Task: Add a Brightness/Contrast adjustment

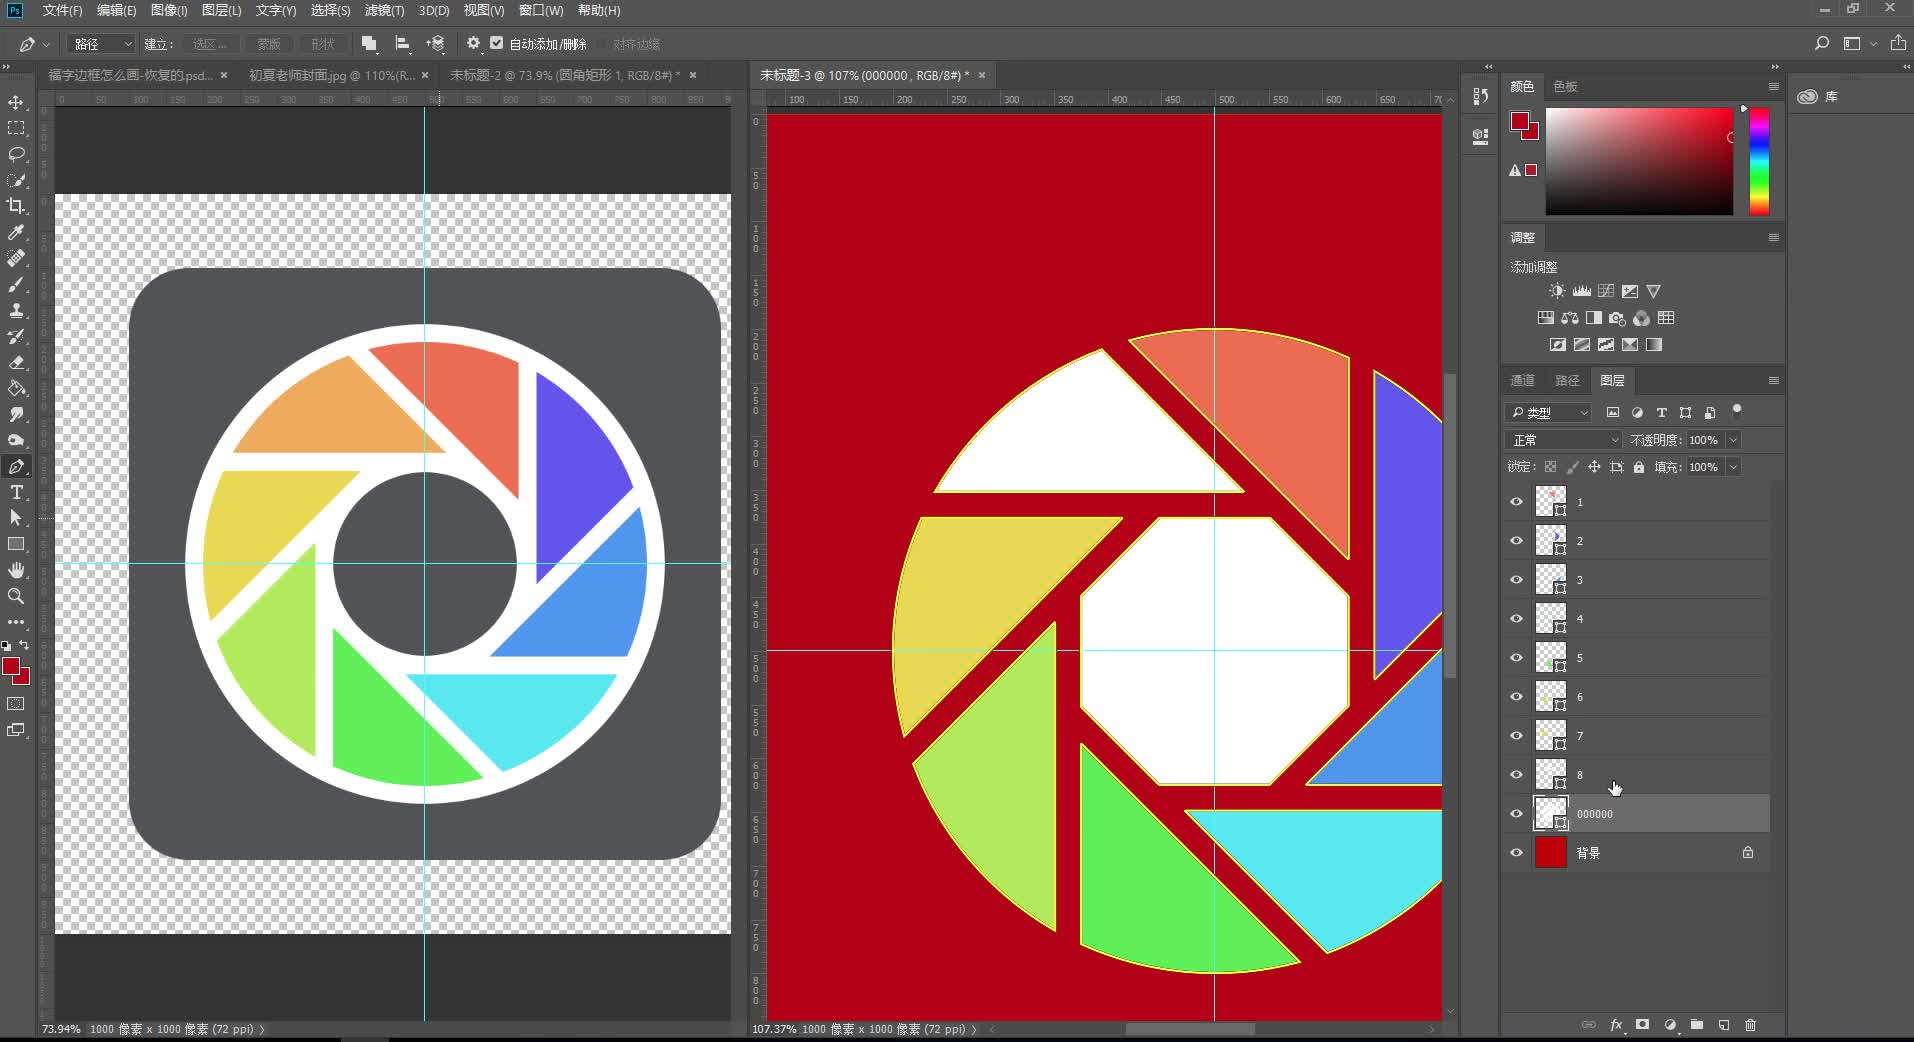Action: pos(1557,291)
